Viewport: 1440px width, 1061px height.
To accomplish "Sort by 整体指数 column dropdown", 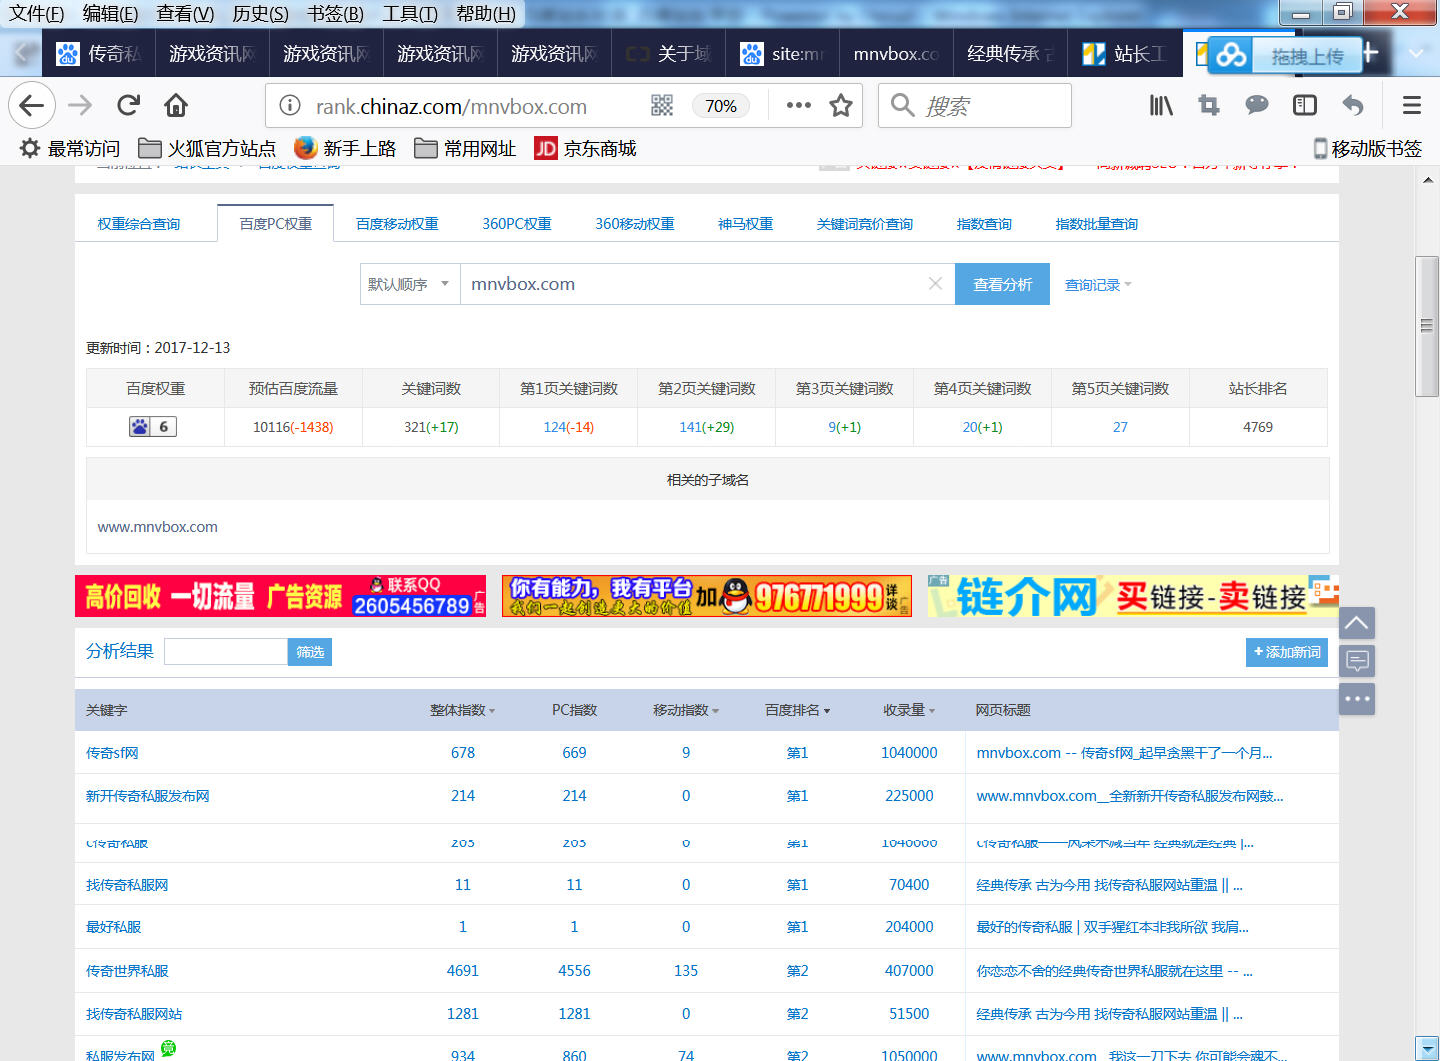I will [462, 710].
